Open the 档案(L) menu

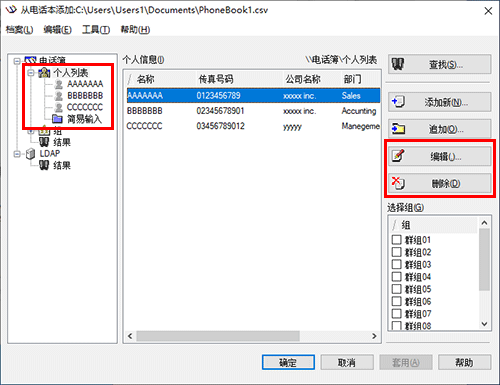(x=19, y=30)
